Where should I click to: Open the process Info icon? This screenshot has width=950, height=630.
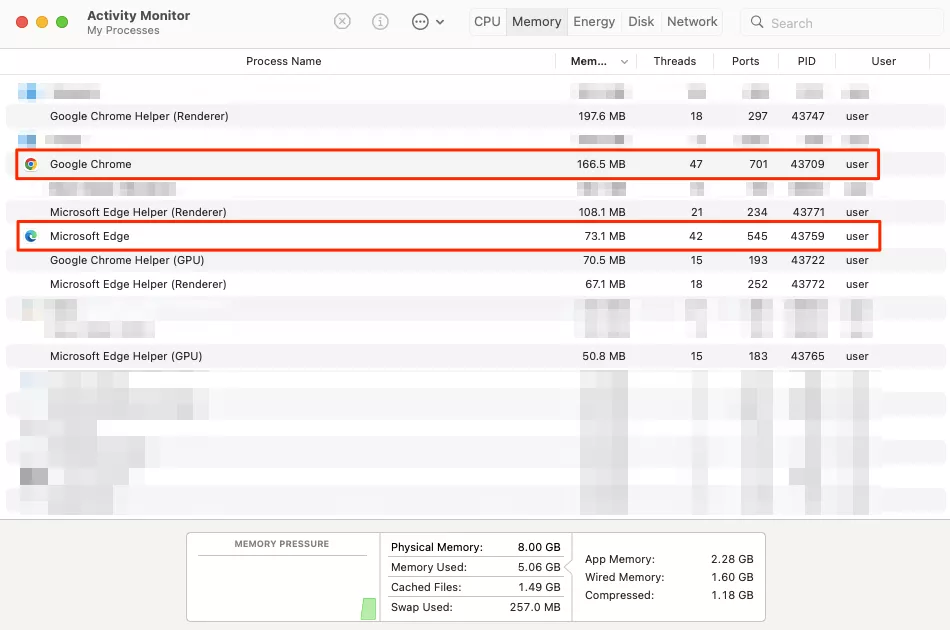[380, 21]
